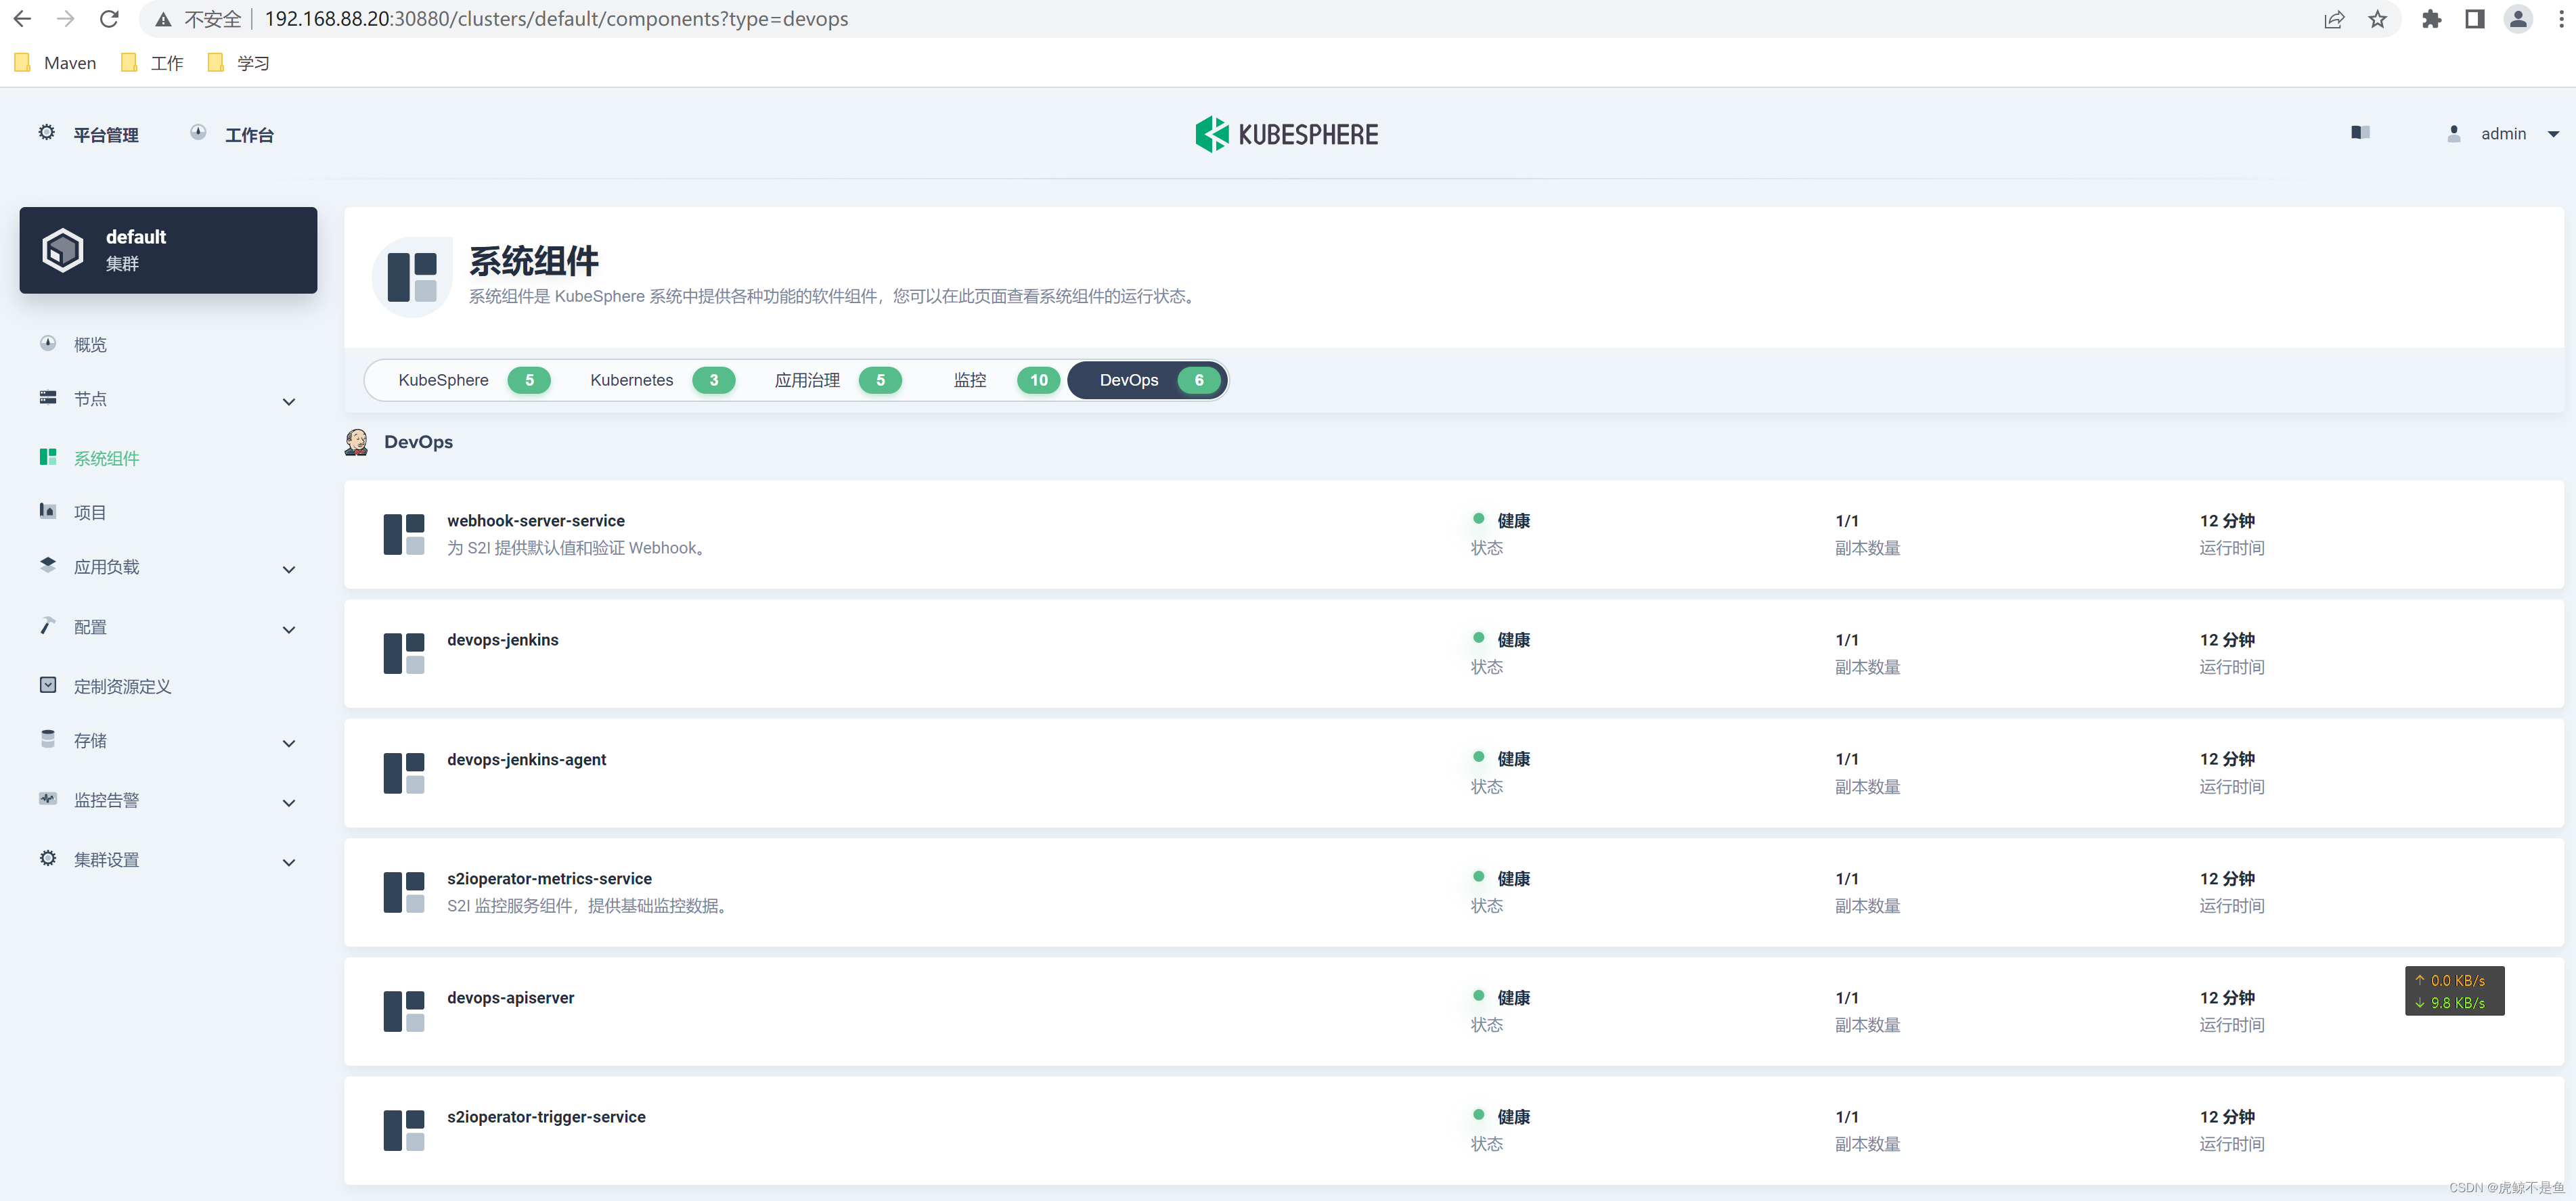The image size is (2576, 1201).
Task: Click the browser back arrow
Action: coord(22,19)
